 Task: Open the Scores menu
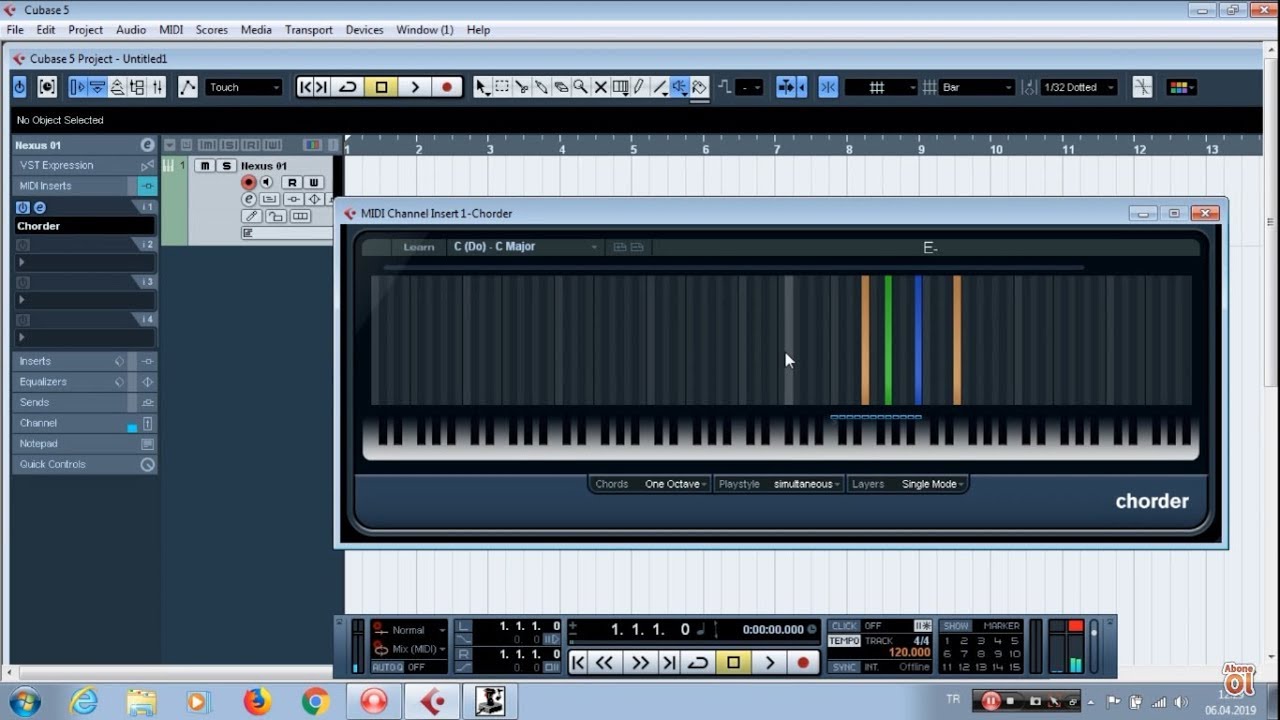pos(211,30)
